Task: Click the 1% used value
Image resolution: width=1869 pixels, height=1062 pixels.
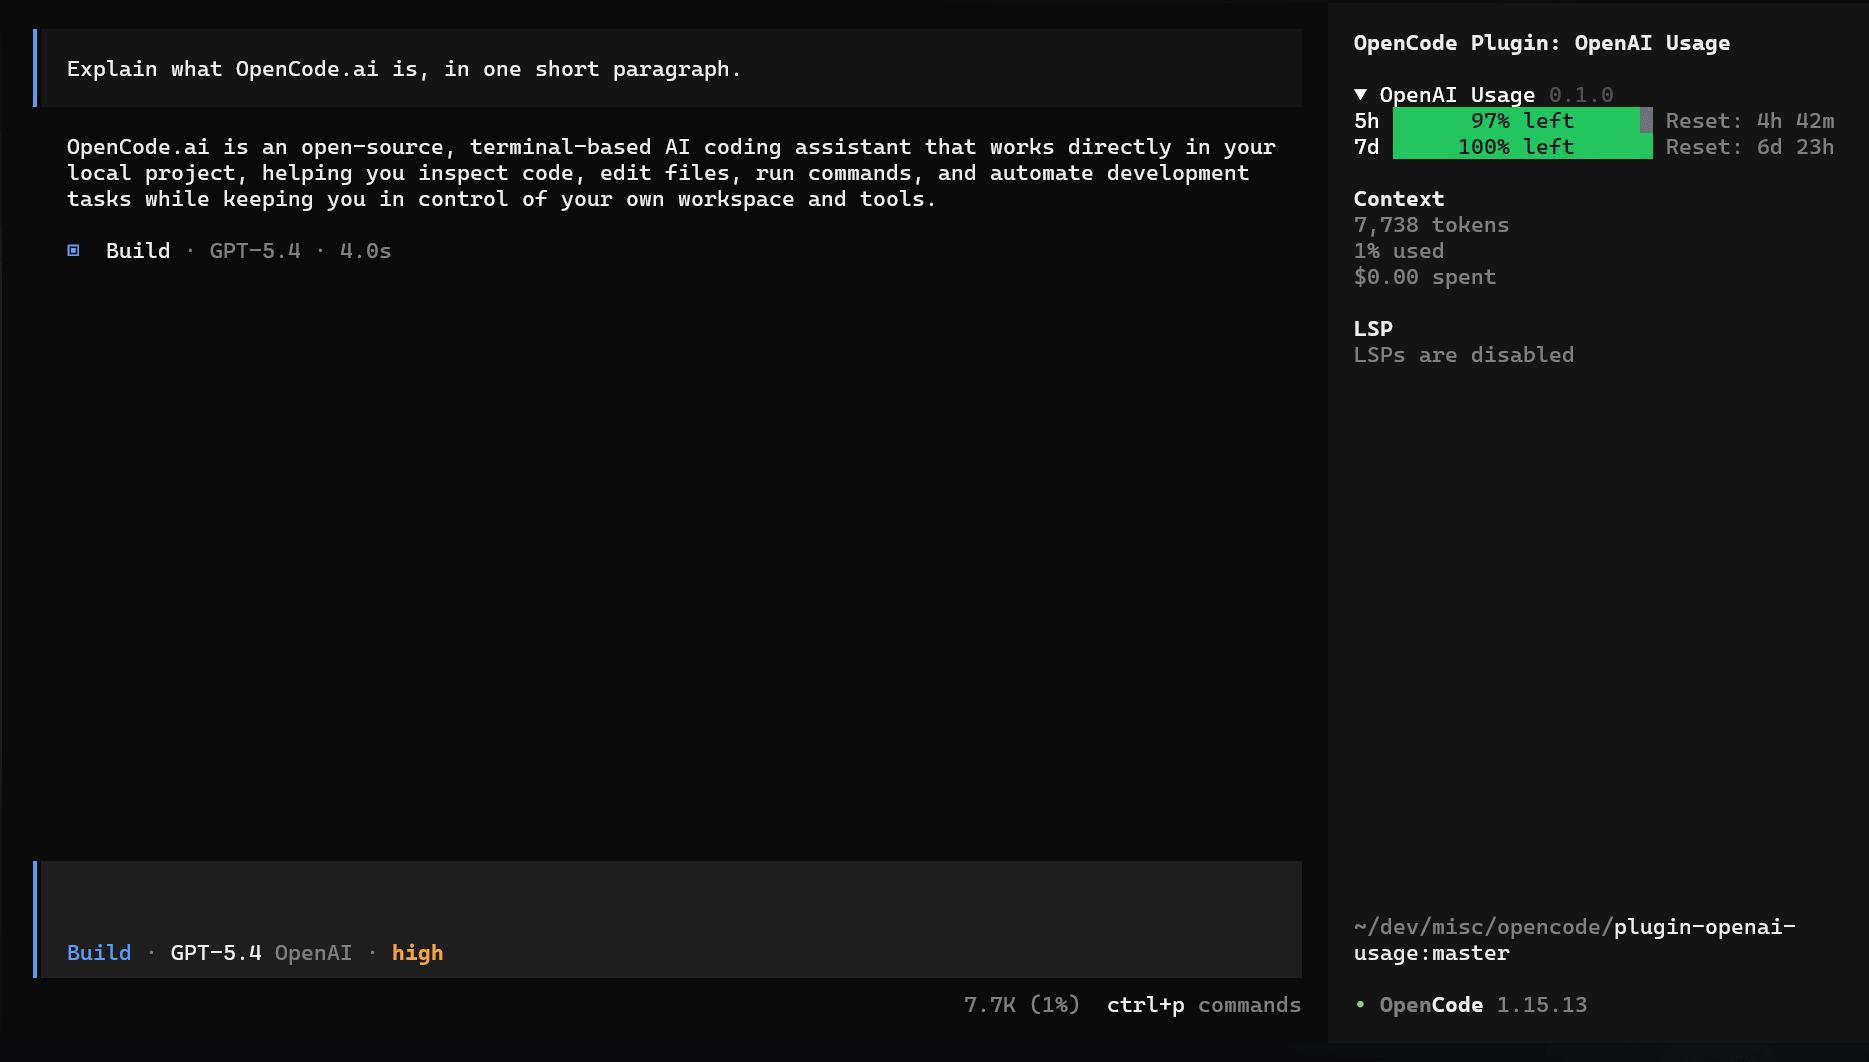Action: pyautogui.click(x=1398, y=250)
